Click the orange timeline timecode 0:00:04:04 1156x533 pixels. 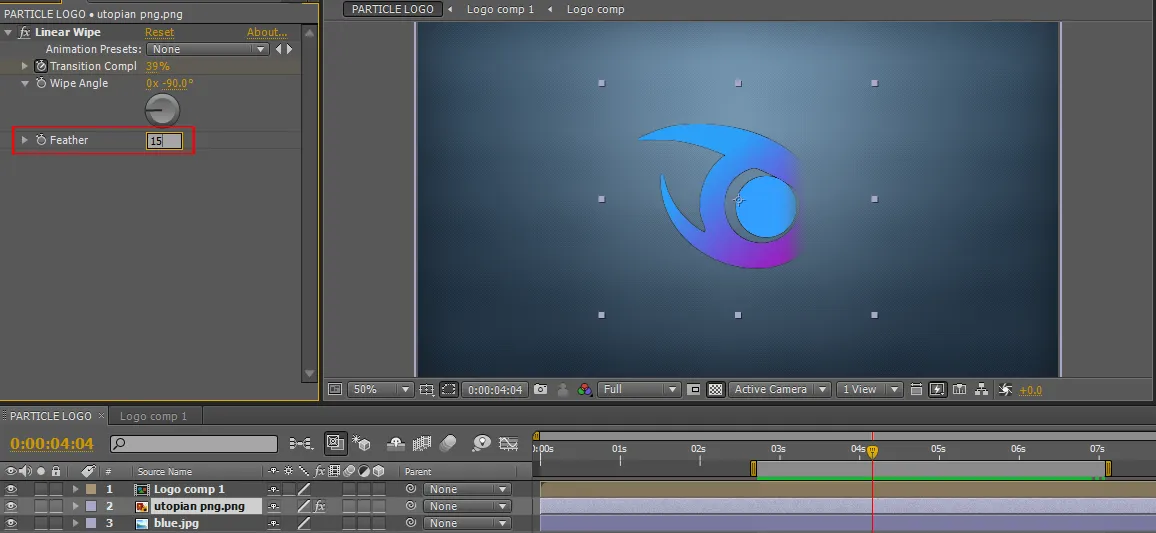52,443
